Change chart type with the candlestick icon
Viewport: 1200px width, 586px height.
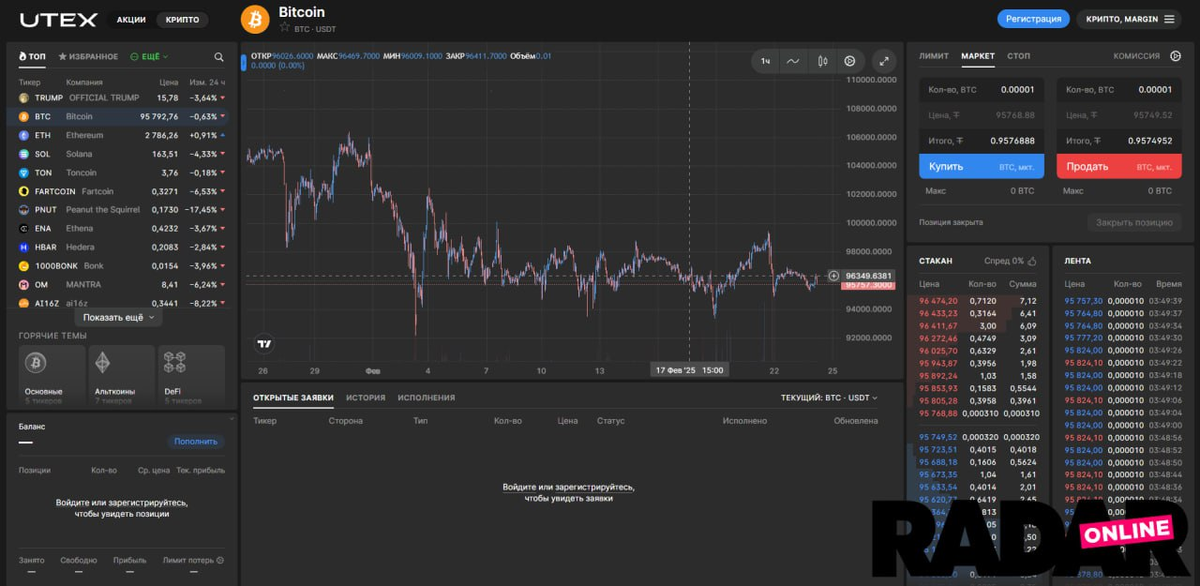pos(822,61)
